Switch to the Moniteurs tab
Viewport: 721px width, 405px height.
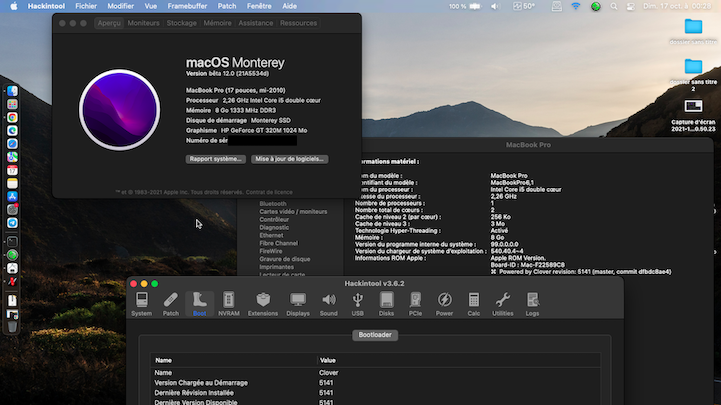coord(143,23)
